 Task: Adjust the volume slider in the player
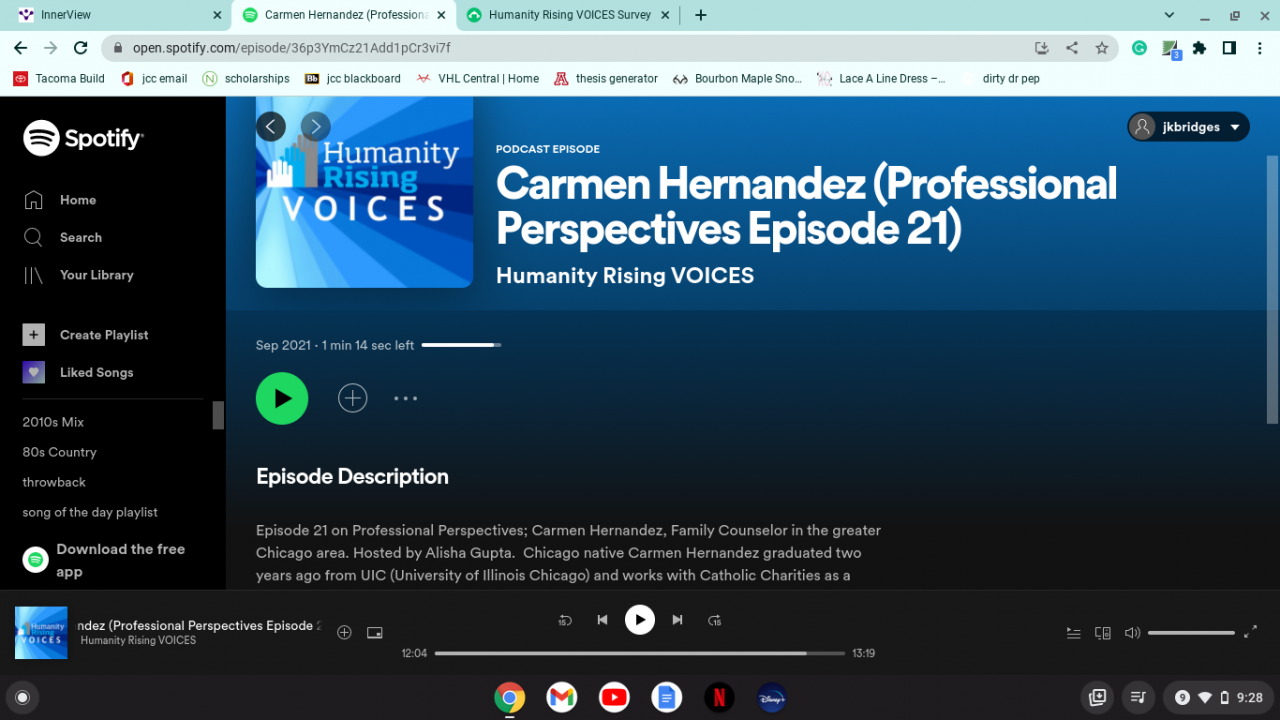tap(1191, 633)
